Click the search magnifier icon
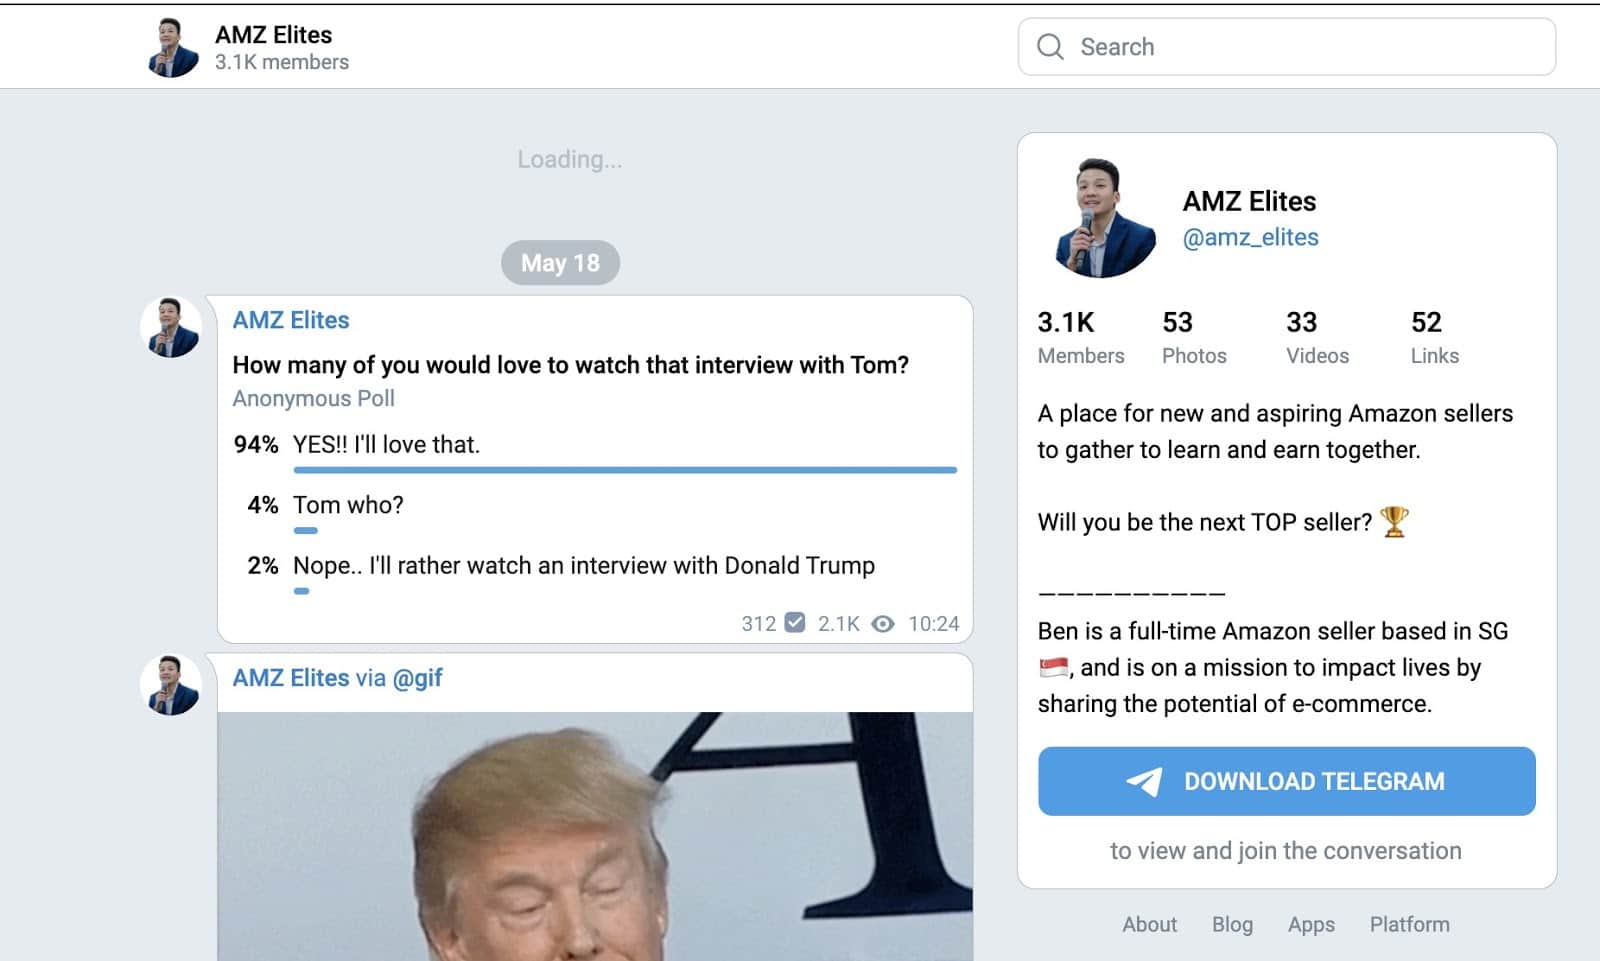This screenshot has height=961, width=1600. [x=1050, y=47]
